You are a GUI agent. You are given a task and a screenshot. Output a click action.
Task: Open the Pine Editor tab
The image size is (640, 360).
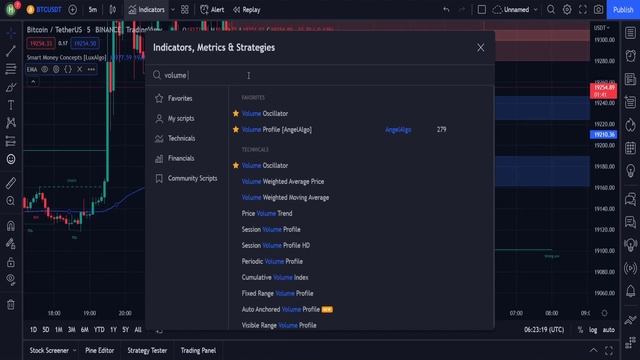tap(100, 351)
